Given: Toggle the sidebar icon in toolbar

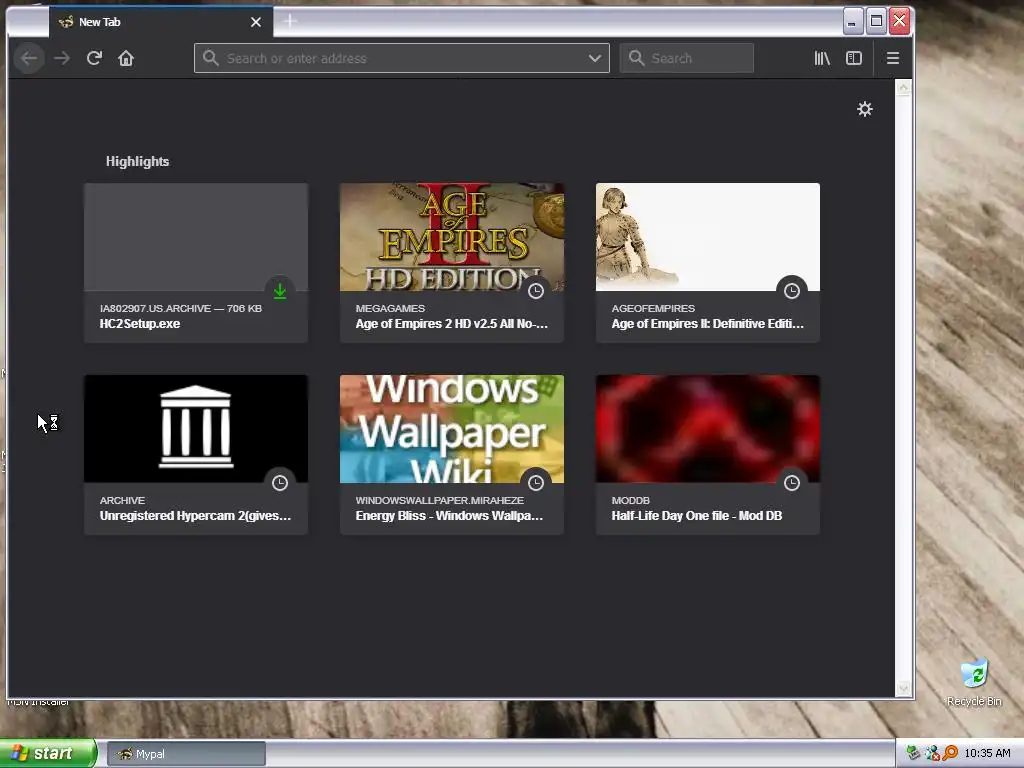Looking at the screenshot, I should (x=854, y=59).
